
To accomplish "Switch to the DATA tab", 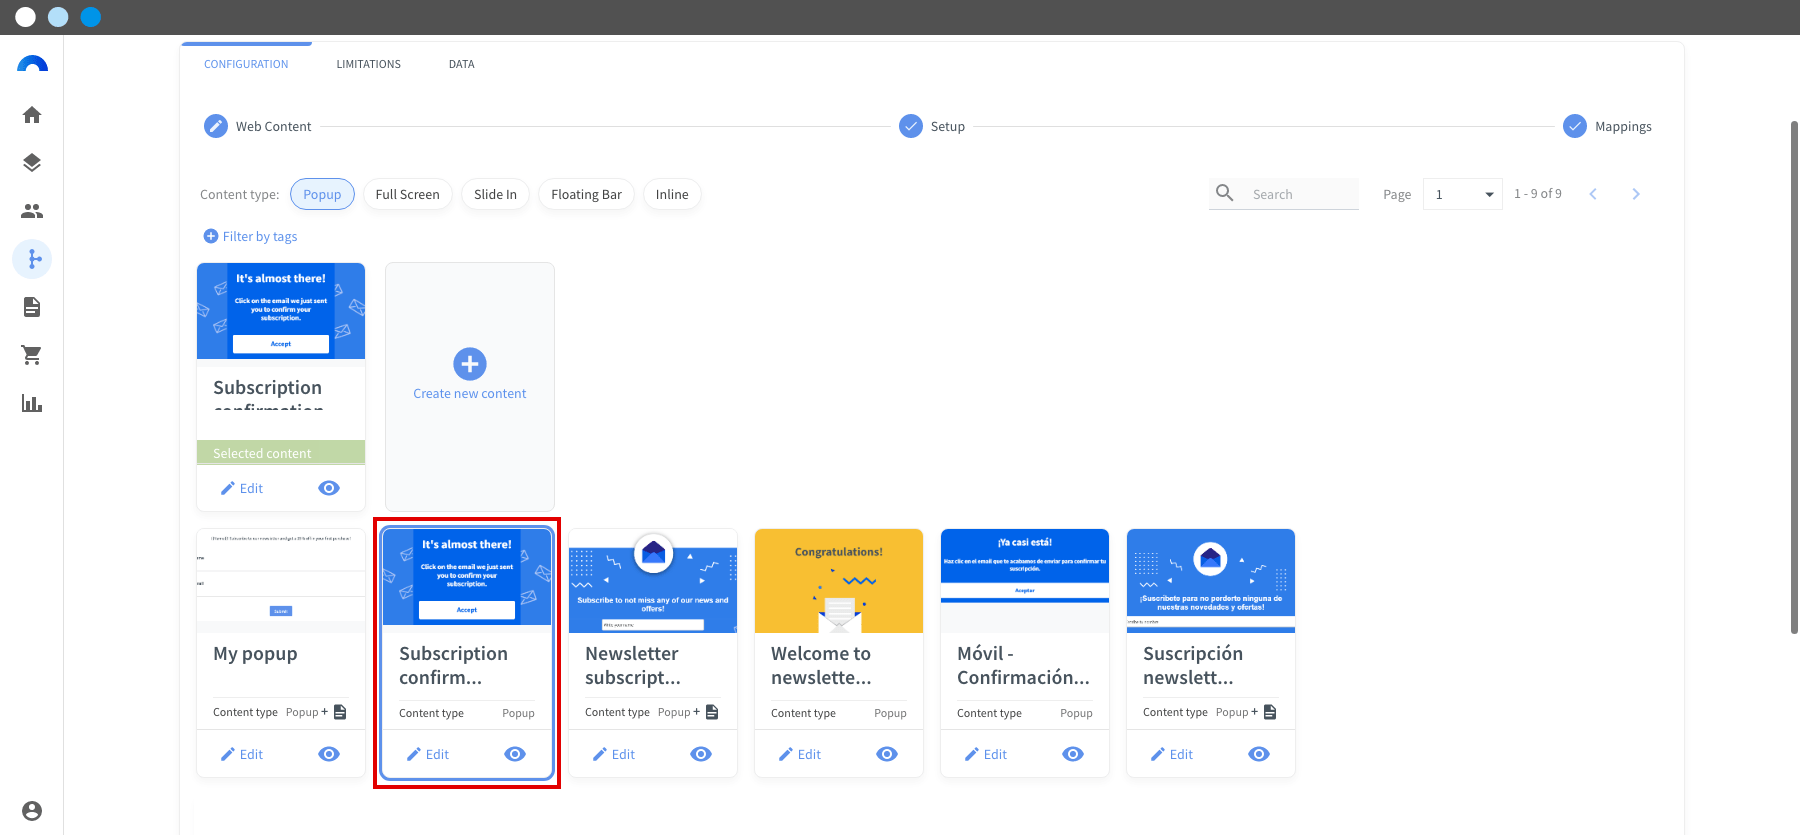I will pyautogui.click(x=461, y=64).
